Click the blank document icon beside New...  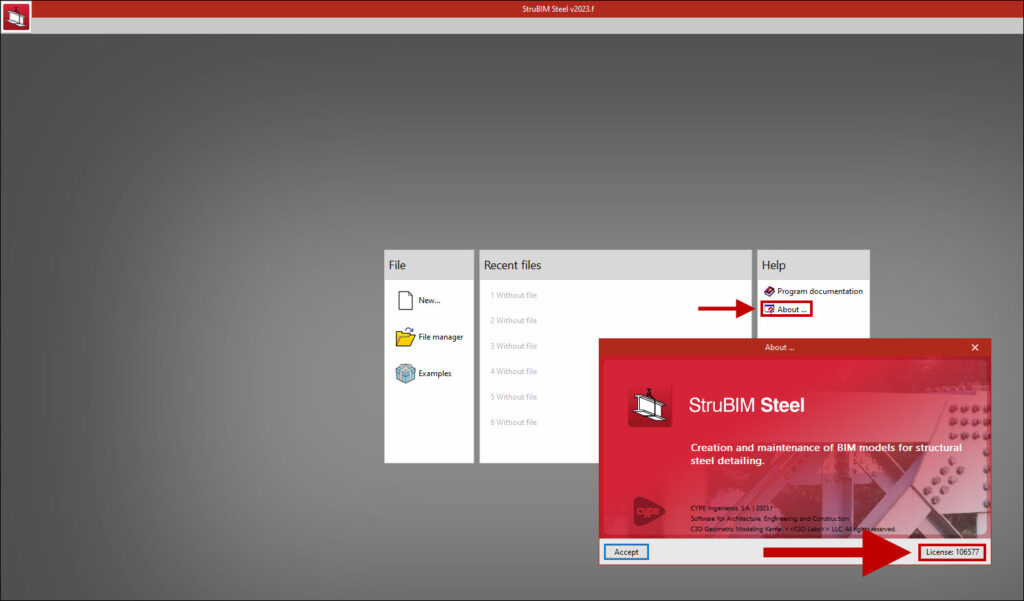(x=406, y=300)
